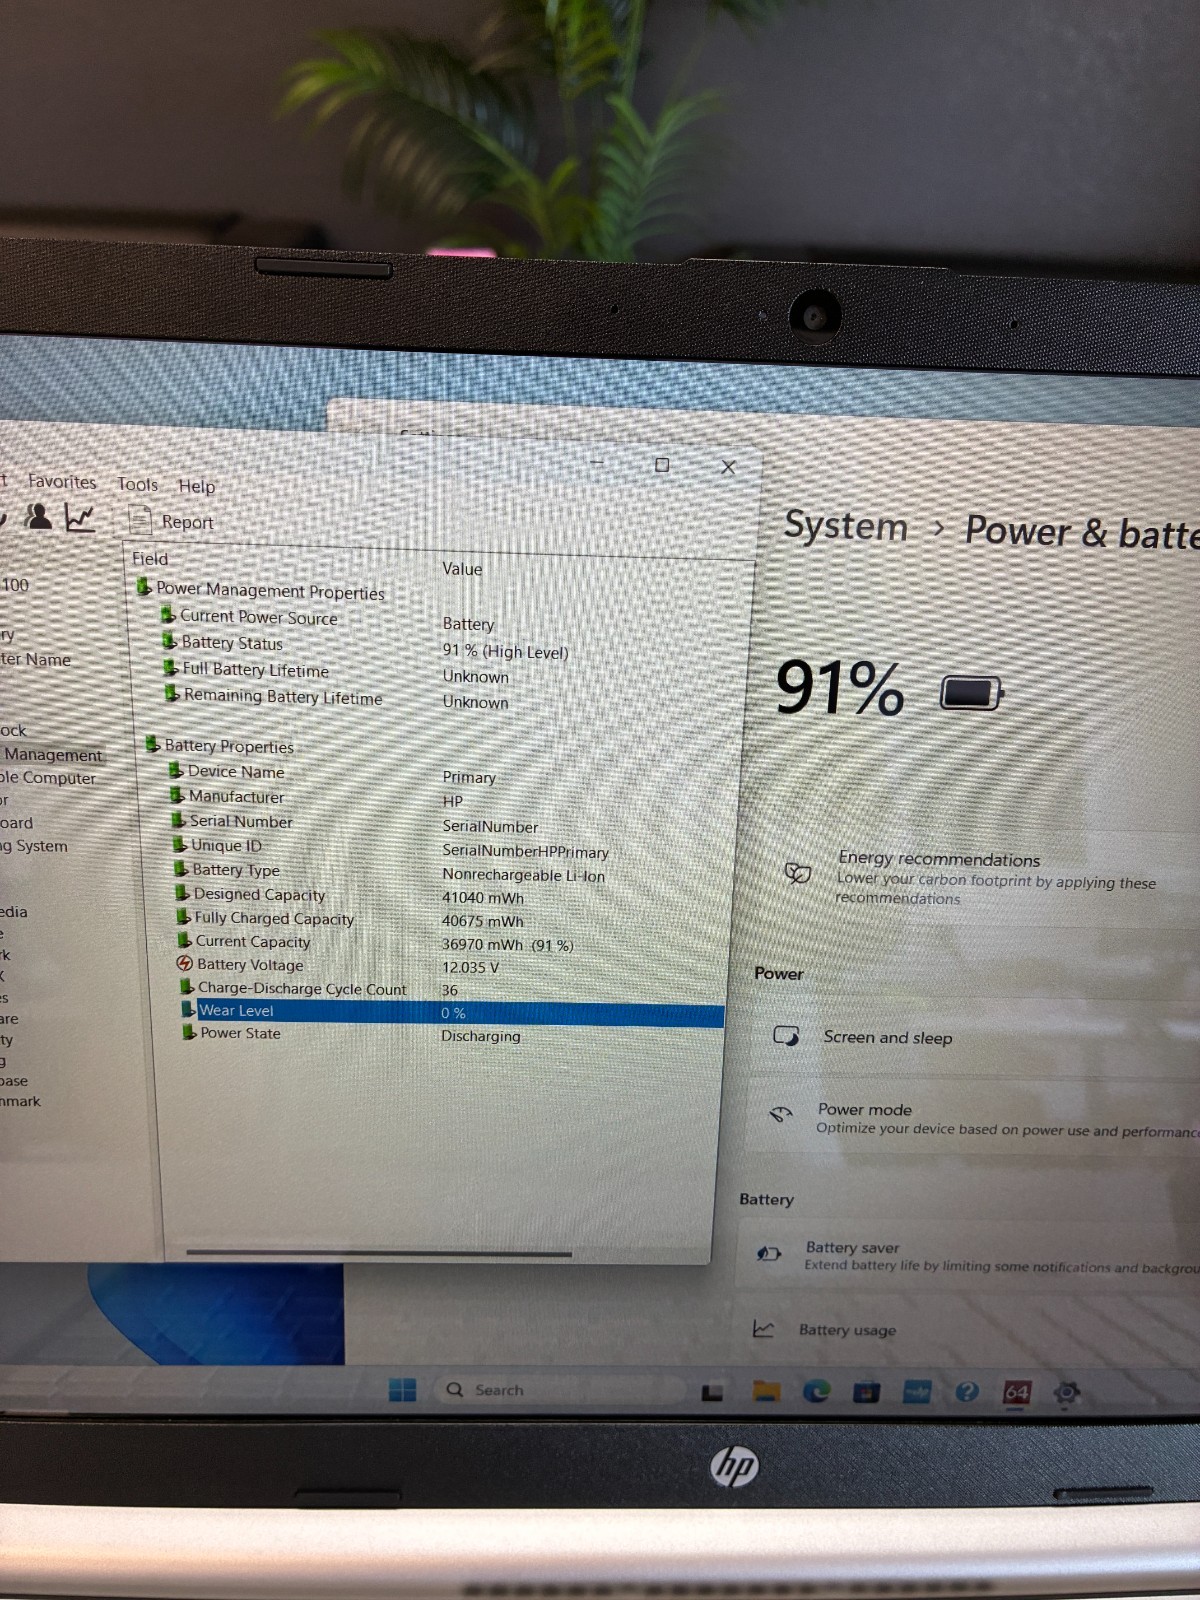This screenshot has width=1200, height=1600.
Task: Click the battery level icon beside 91%
Action: (x=972, y=692)
